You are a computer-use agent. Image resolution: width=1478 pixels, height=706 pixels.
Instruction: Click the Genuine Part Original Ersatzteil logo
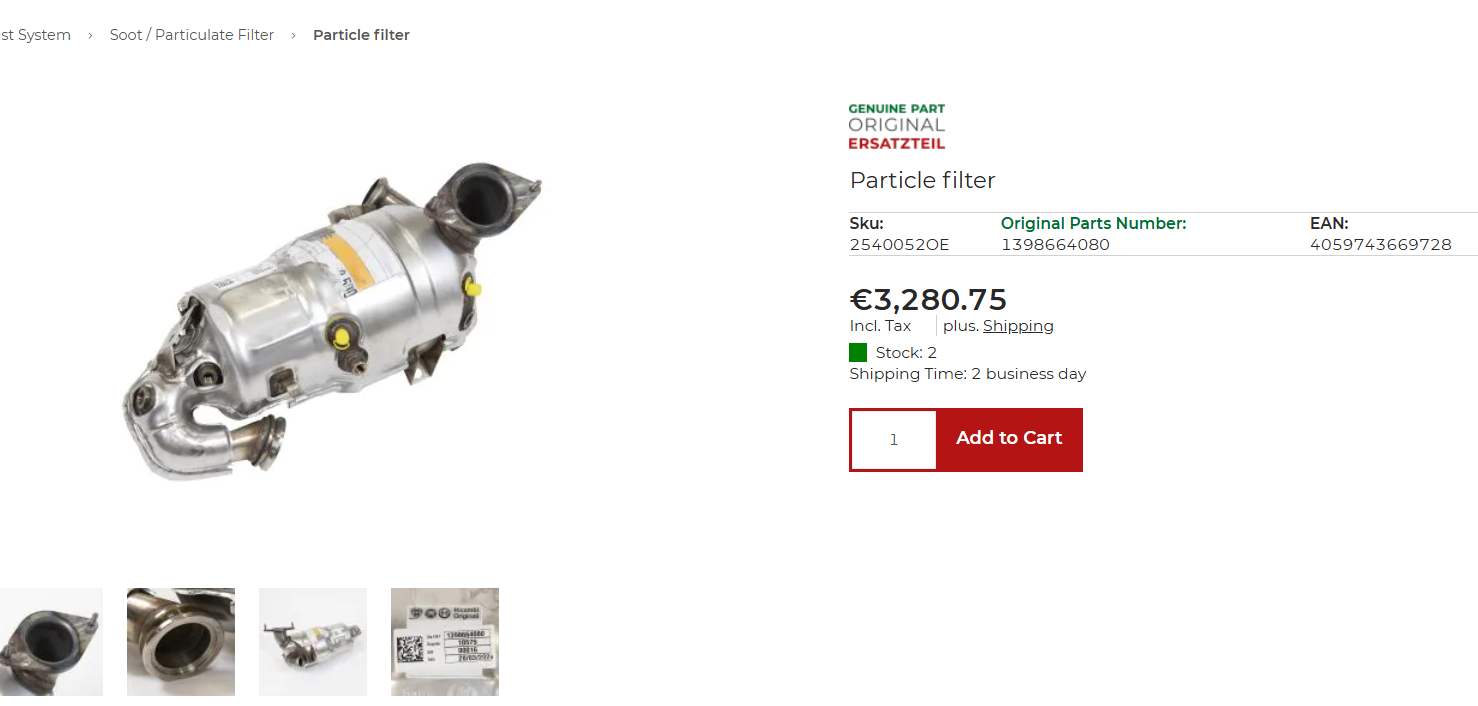[x=896, y=126]
